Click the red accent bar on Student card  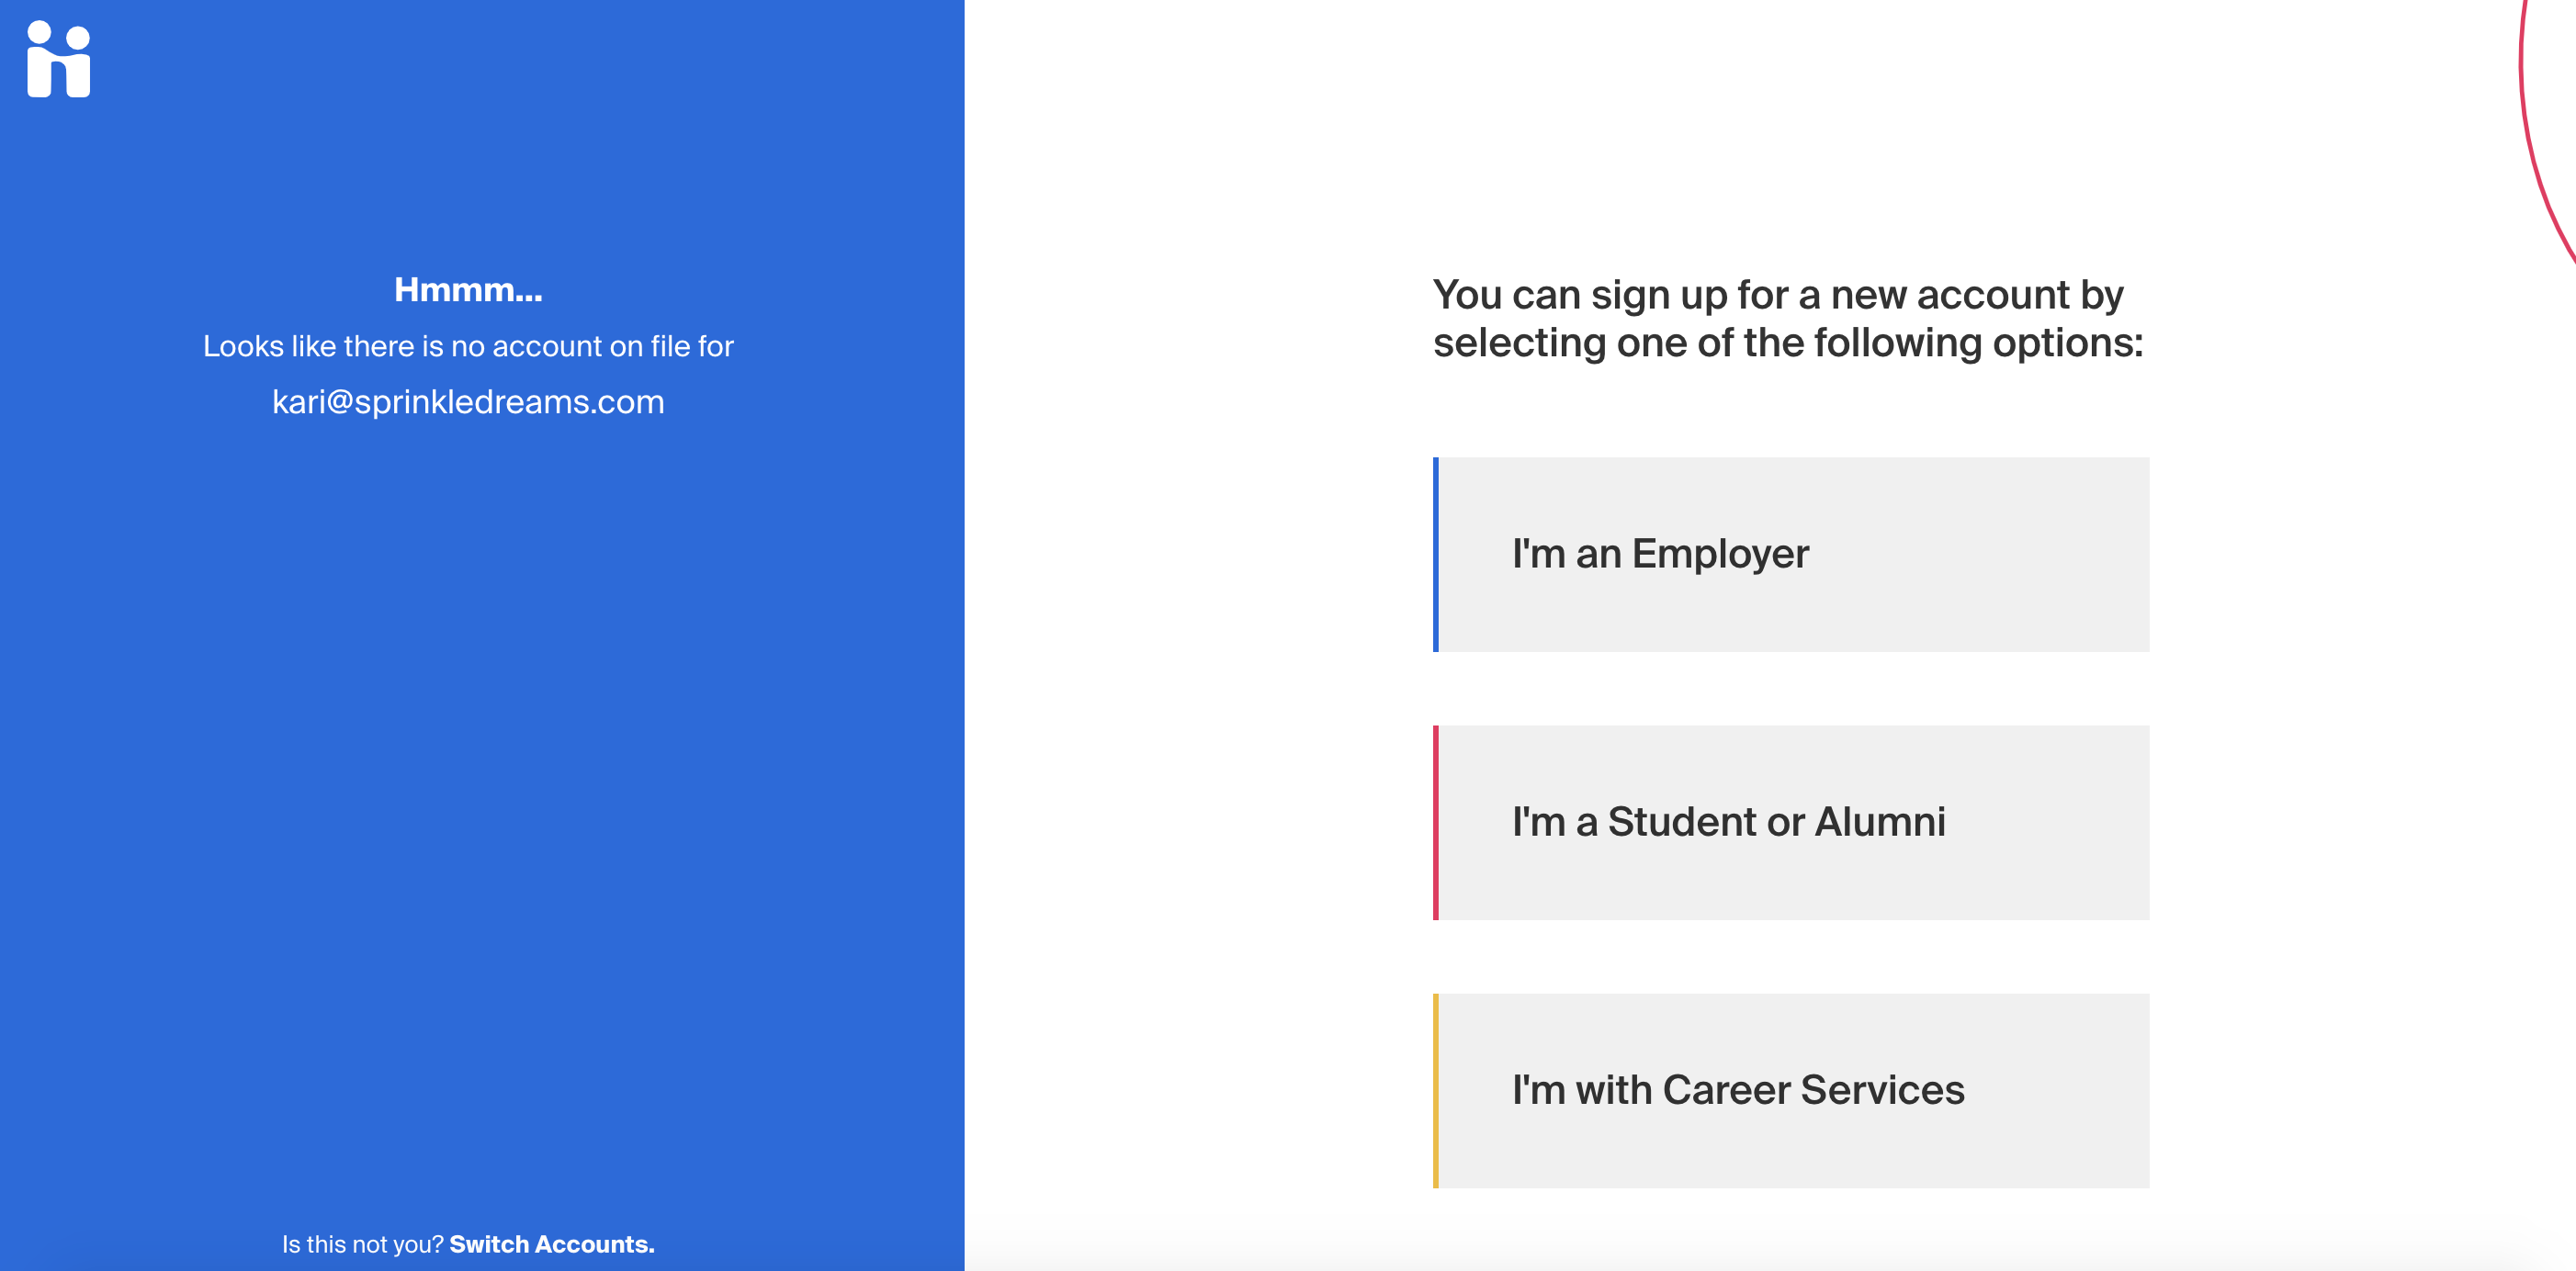(x=1436, y=823)
